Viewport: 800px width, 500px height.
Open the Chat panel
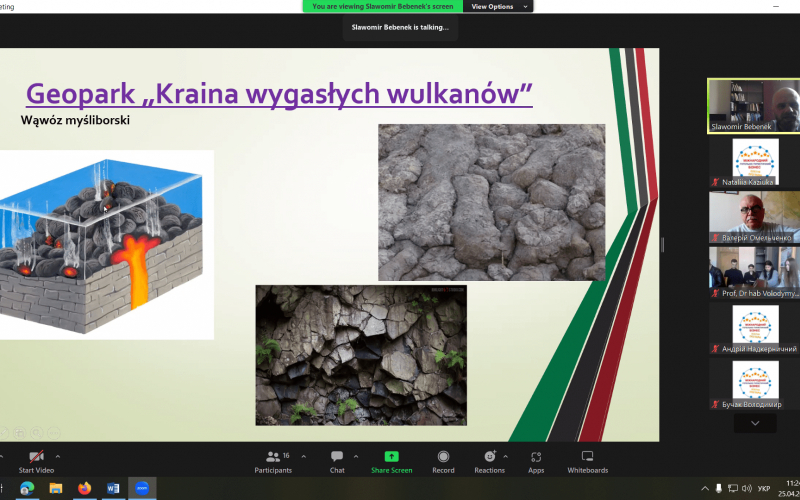point(337,462)
